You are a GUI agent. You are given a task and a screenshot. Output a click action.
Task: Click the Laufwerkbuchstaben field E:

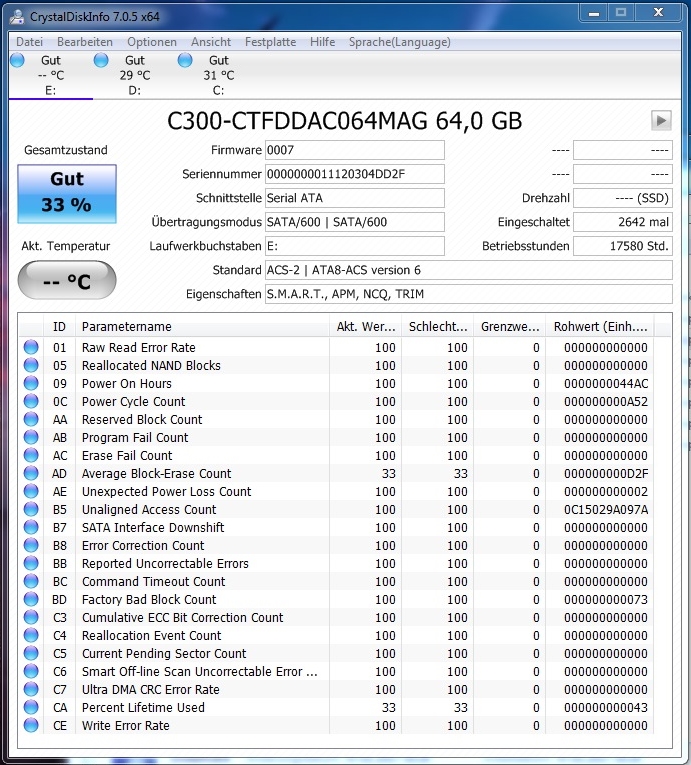pyautogui.click(x=355, y=246)
